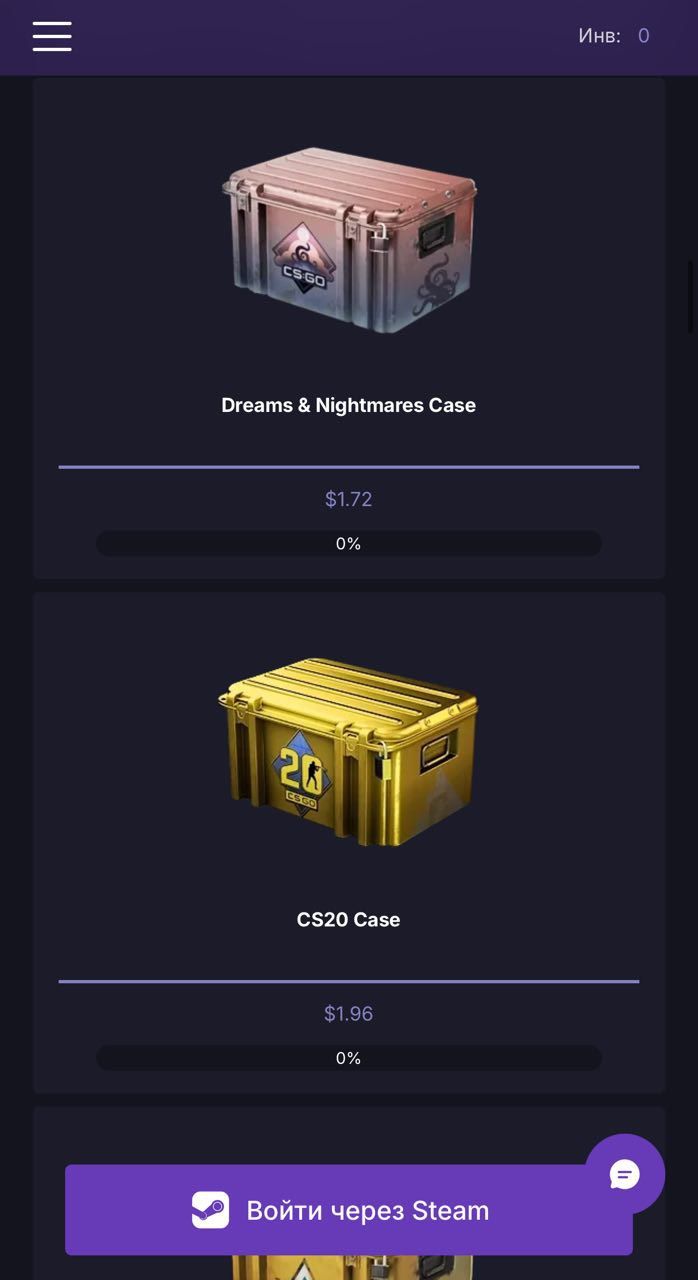698x1280 pixels.
Task: Click the CS20 Case 0% progress bar
Action: click(x=349, y=1058)
